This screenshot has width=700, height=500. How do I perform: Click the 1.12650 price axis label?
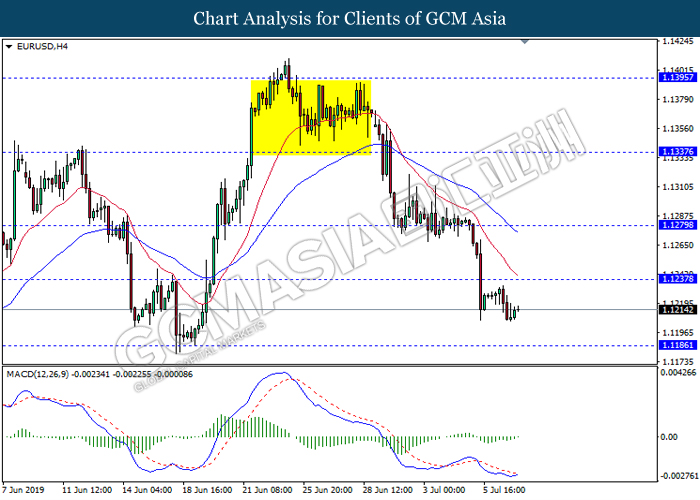tap(678, 245)
